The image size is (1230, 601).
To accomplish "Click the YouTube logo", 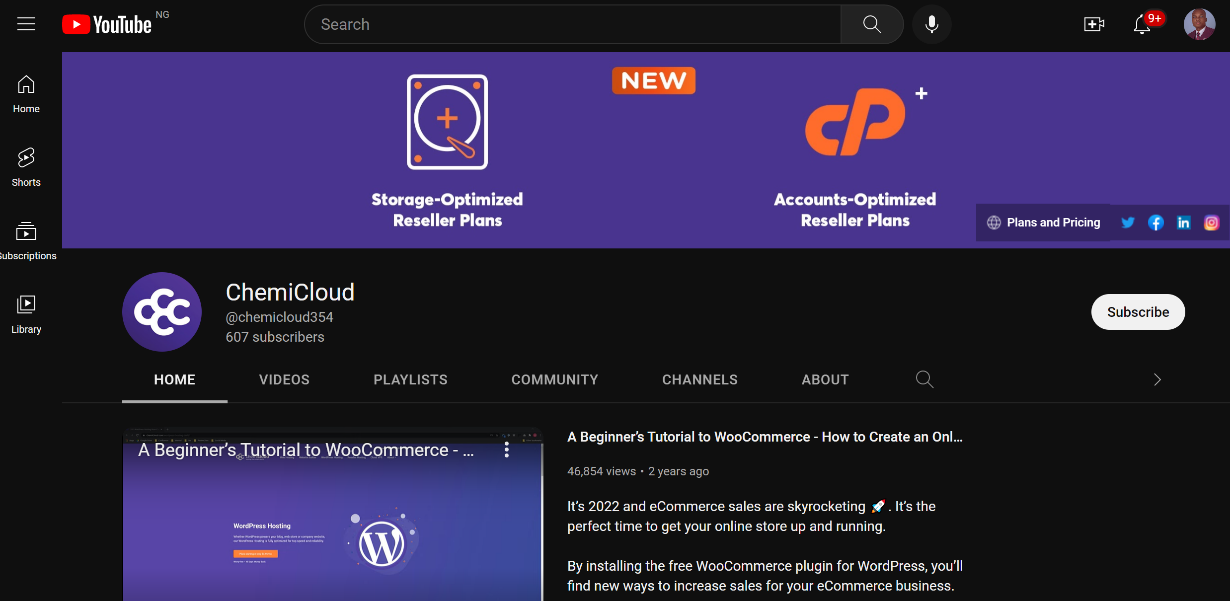I will [107, 25].
